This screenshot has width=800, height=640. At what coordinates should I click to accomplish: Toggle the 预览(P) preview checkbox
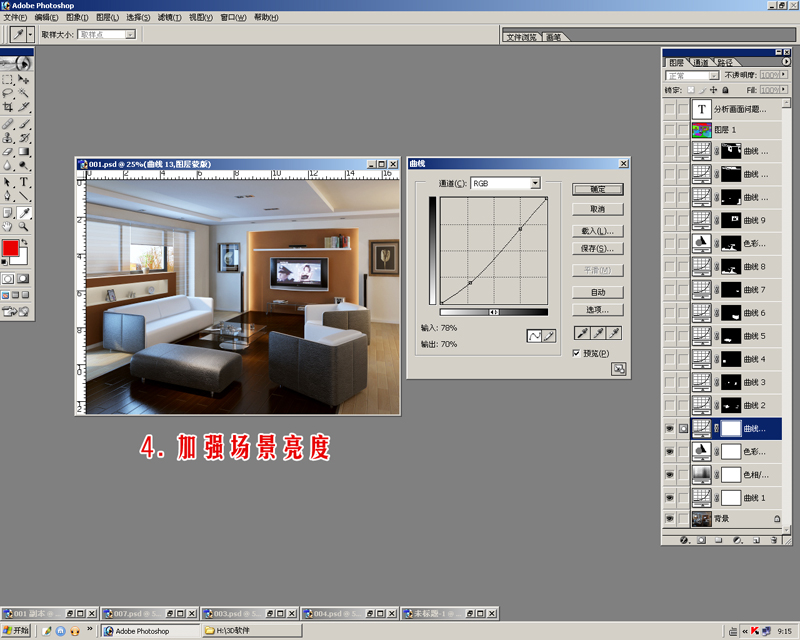576,353
